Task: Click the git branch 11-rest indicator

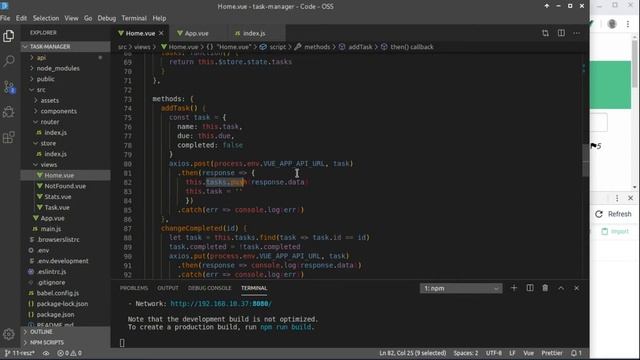Action: [x=20, y=353]
